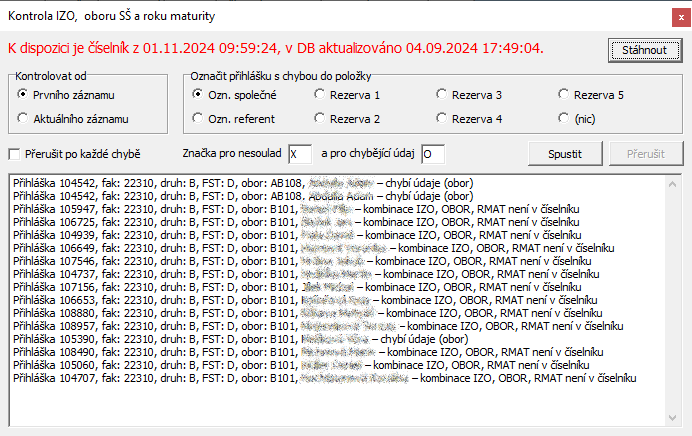
Task: Enable 'Přerušit po každé chybě' checkbox
Action: 15,154
